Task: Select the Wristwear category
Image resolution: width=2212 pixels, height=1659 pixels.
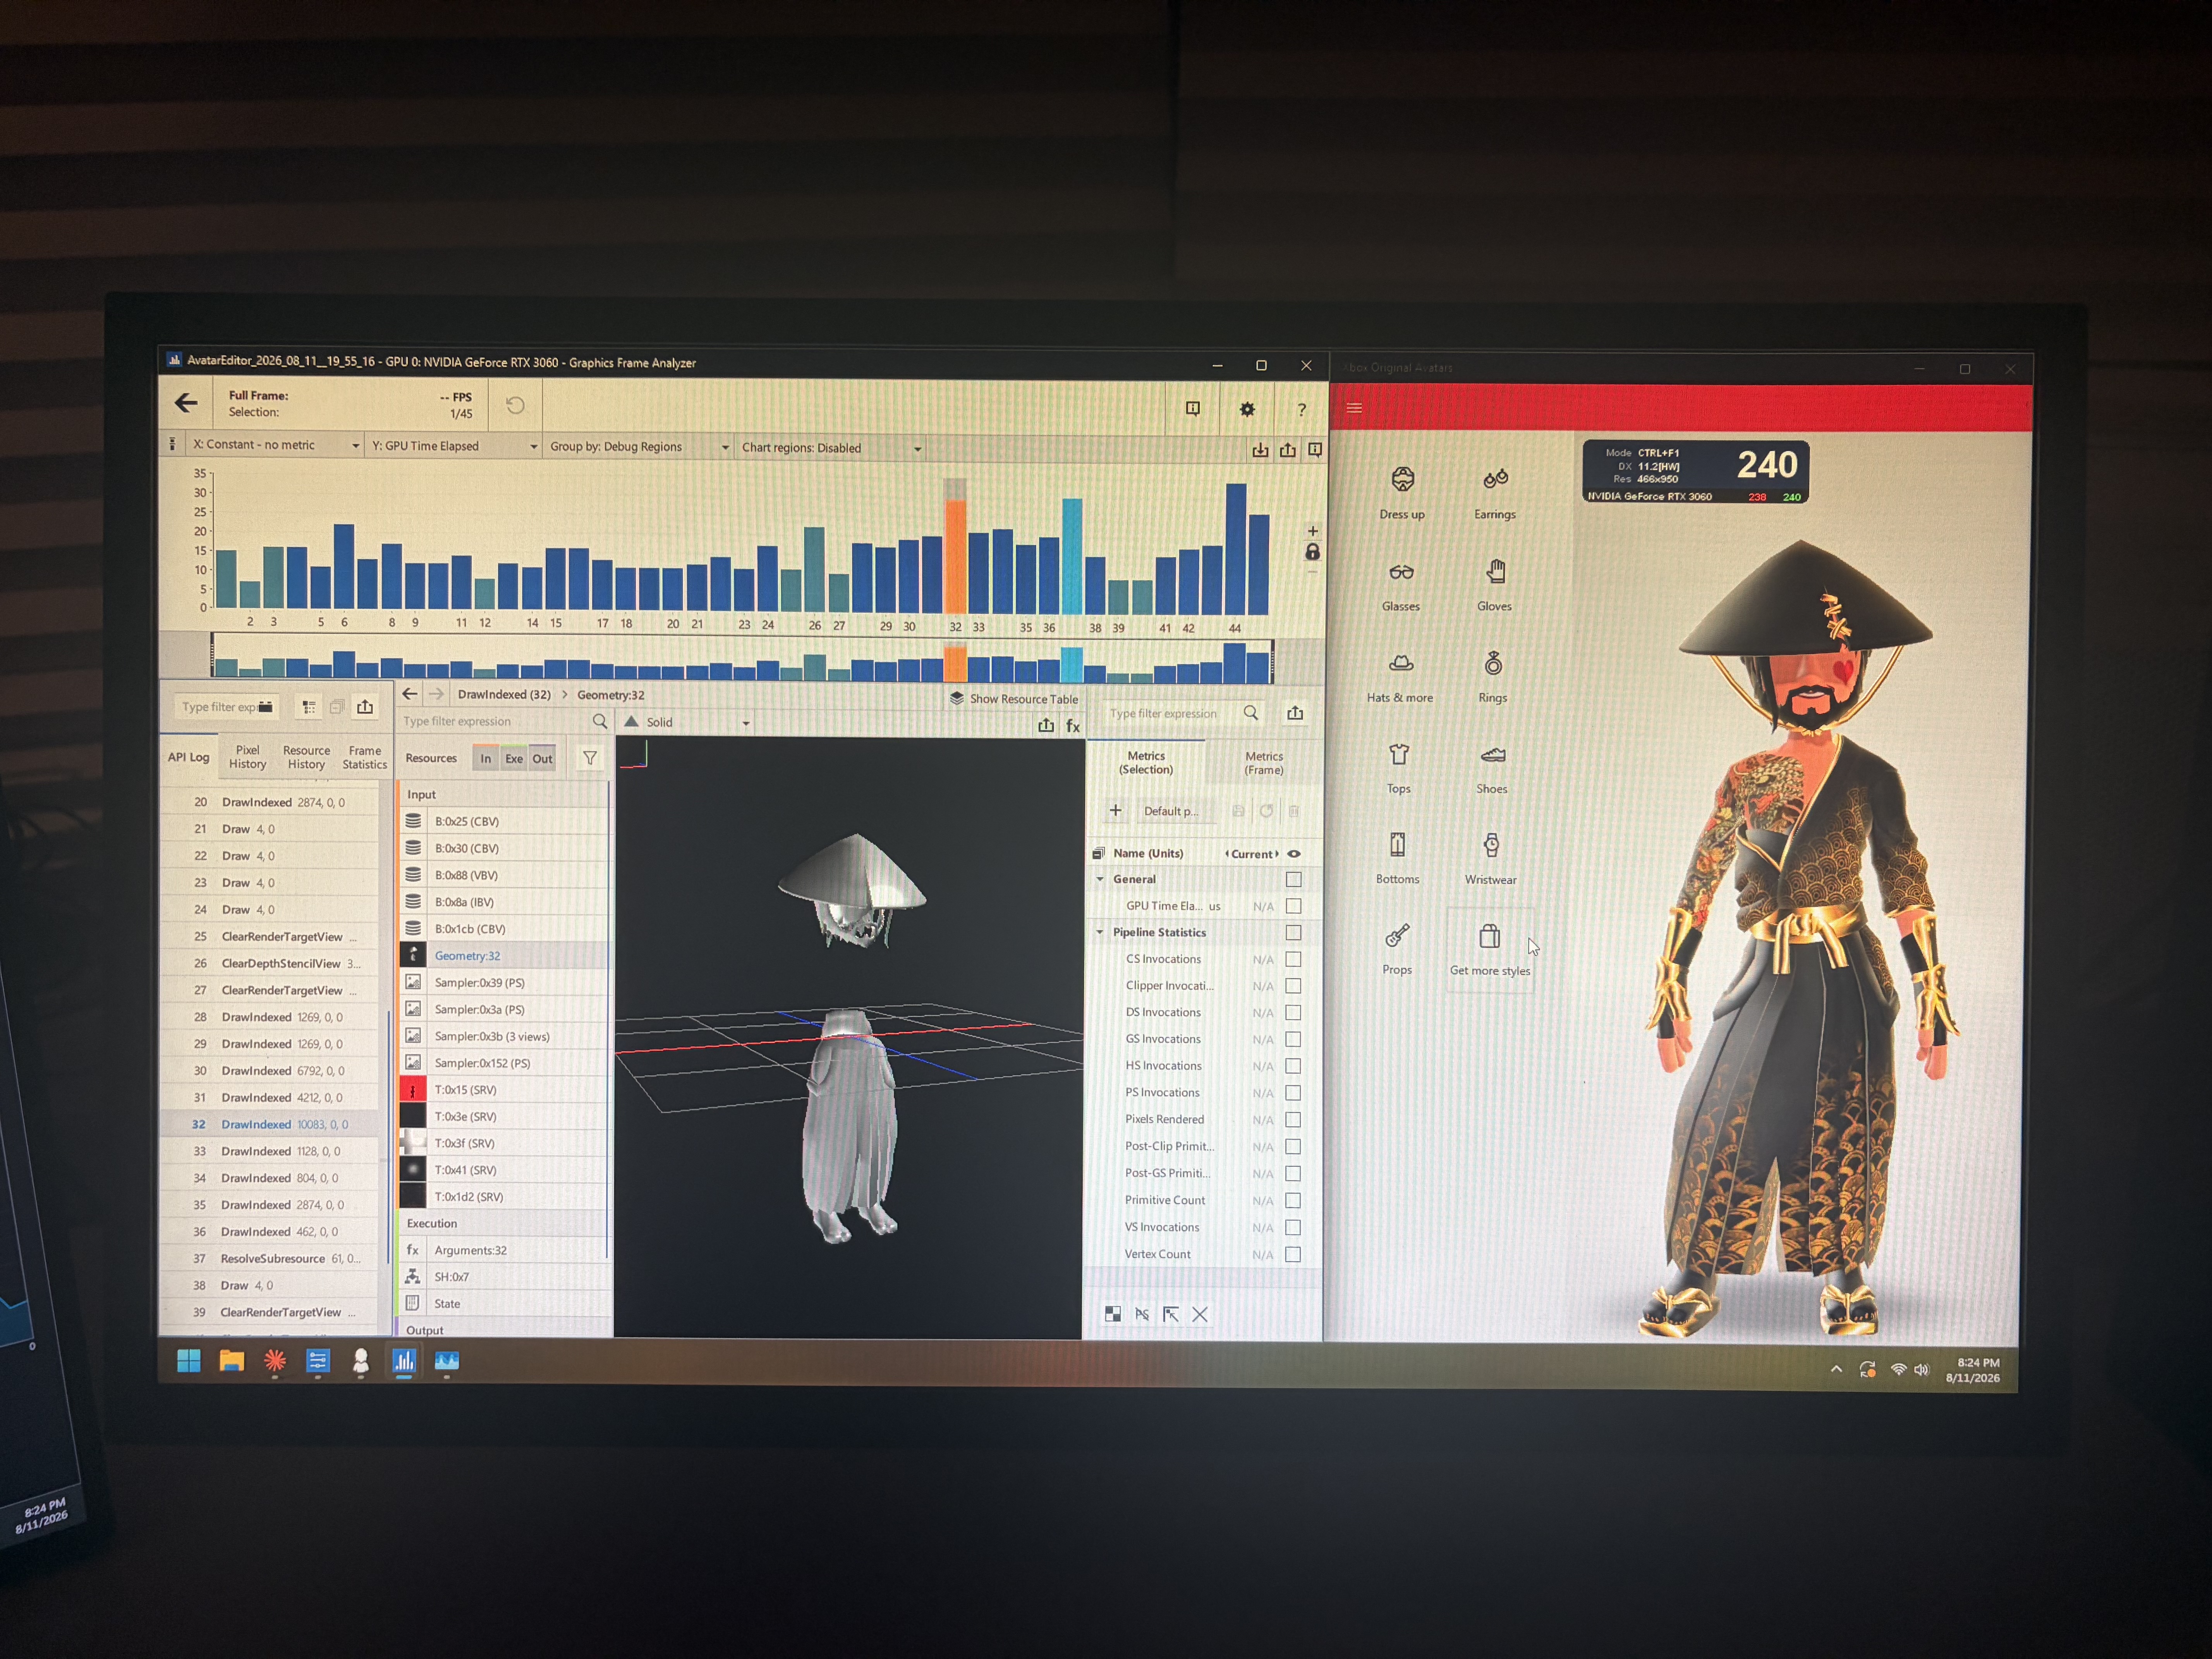Action: point(1491,858)
